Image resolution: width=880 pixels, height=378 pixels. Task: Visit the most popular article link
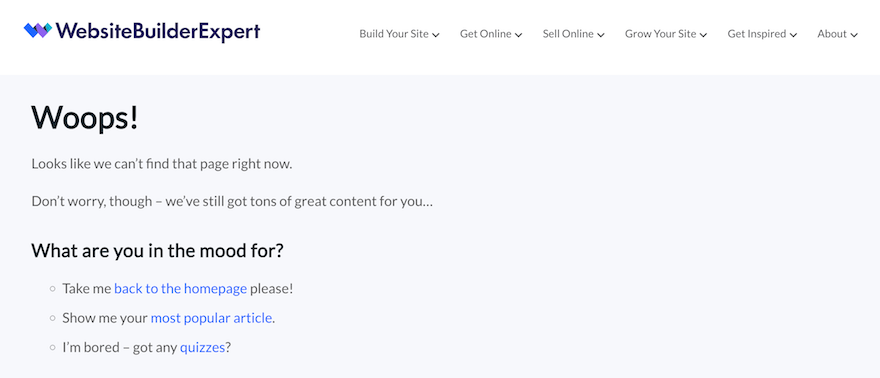(x=212, y=318)
